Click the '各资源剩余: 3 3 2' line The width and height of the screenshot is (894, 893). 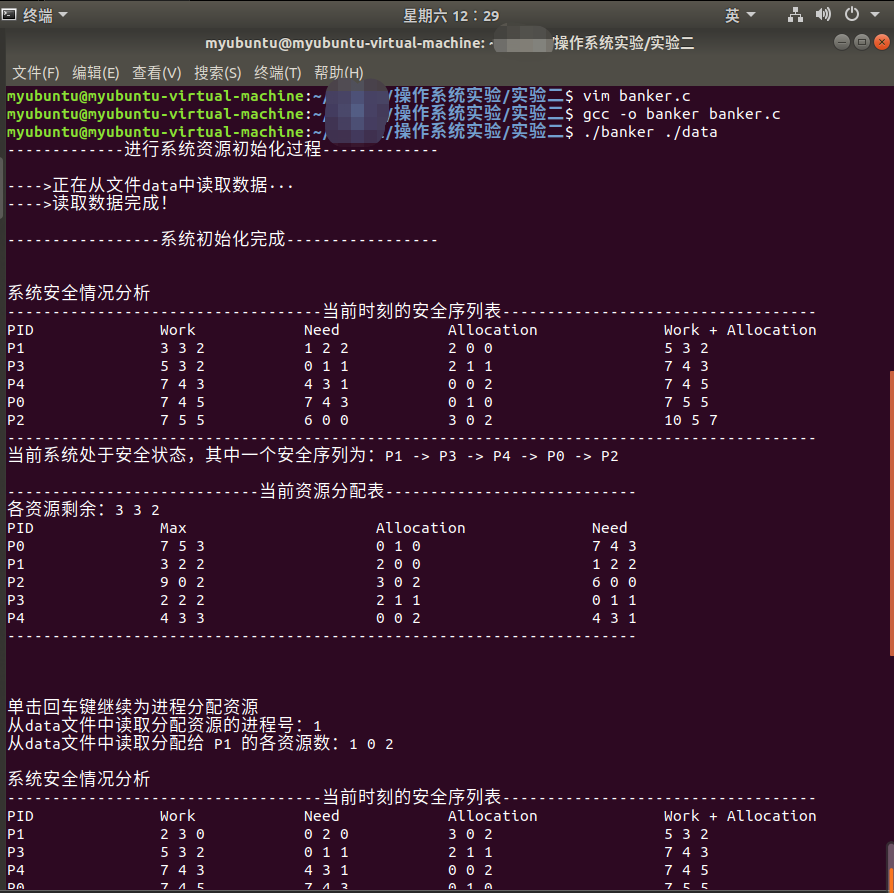83,509
